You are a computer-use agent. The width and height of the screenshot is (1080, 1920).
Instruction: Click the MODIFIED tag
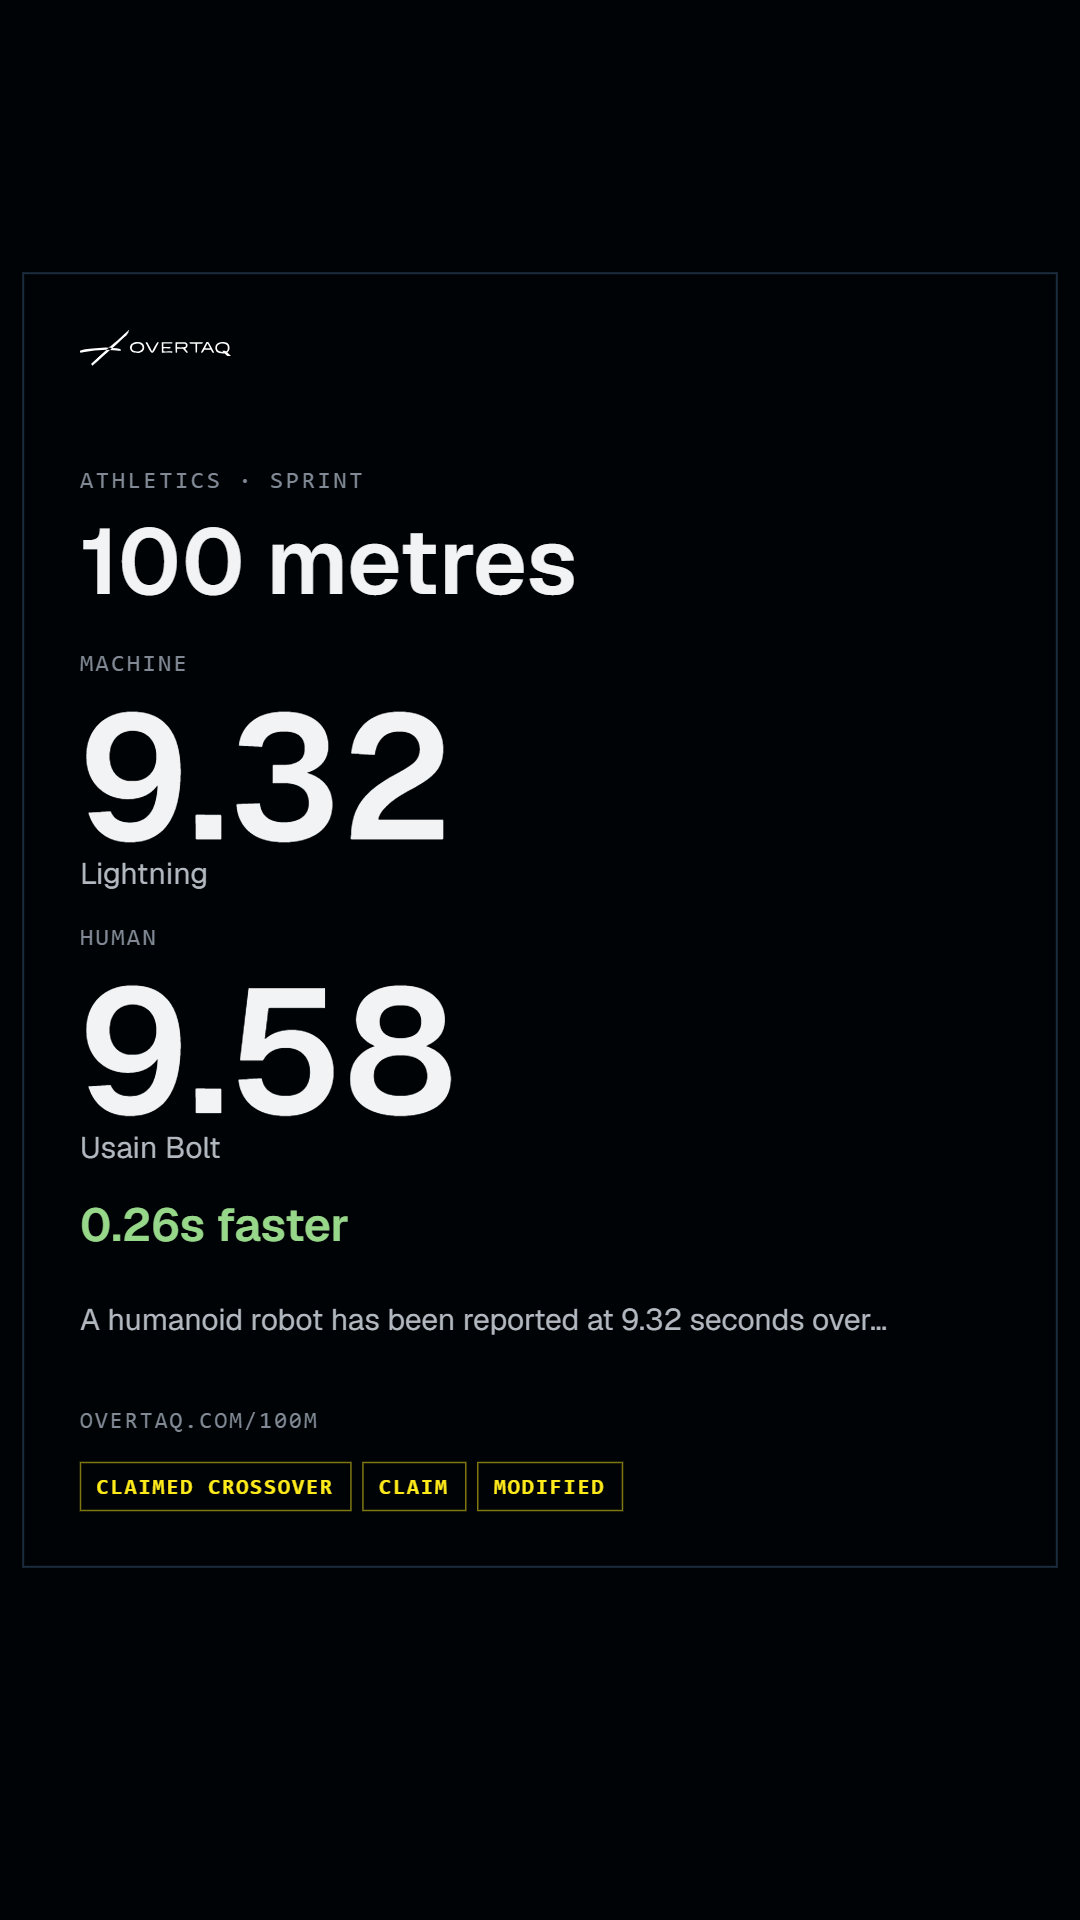point(550,1487)
